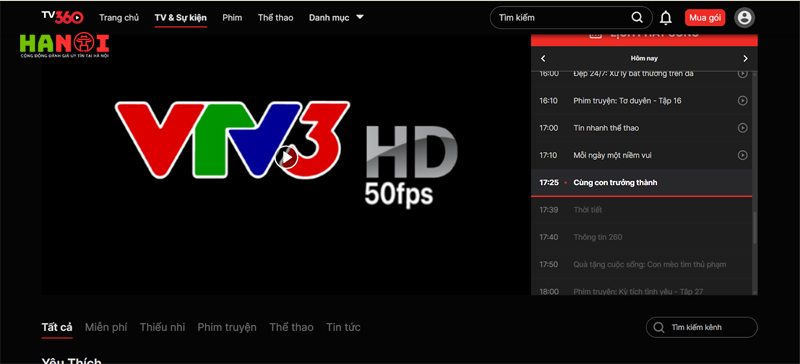Click the channel search magnifier icon
This screenshot has height=364, width=800.
tap(659, 327)
